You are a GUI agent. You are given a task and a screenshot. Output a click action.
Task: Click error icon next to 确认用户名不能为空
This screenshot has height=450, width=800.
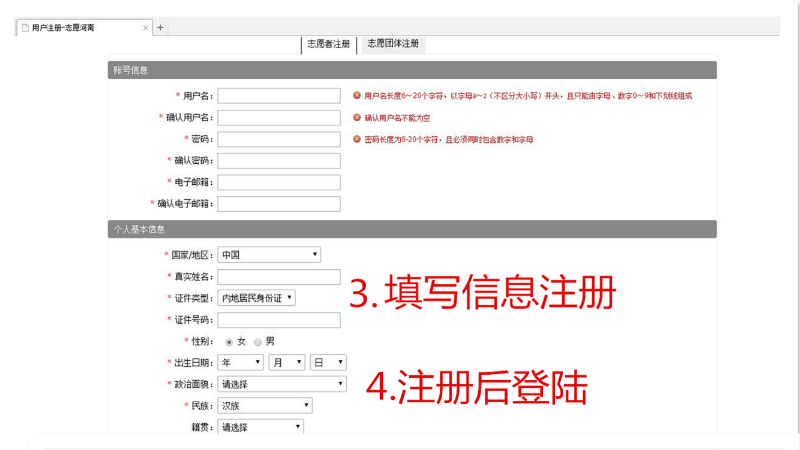click(357, 118)
